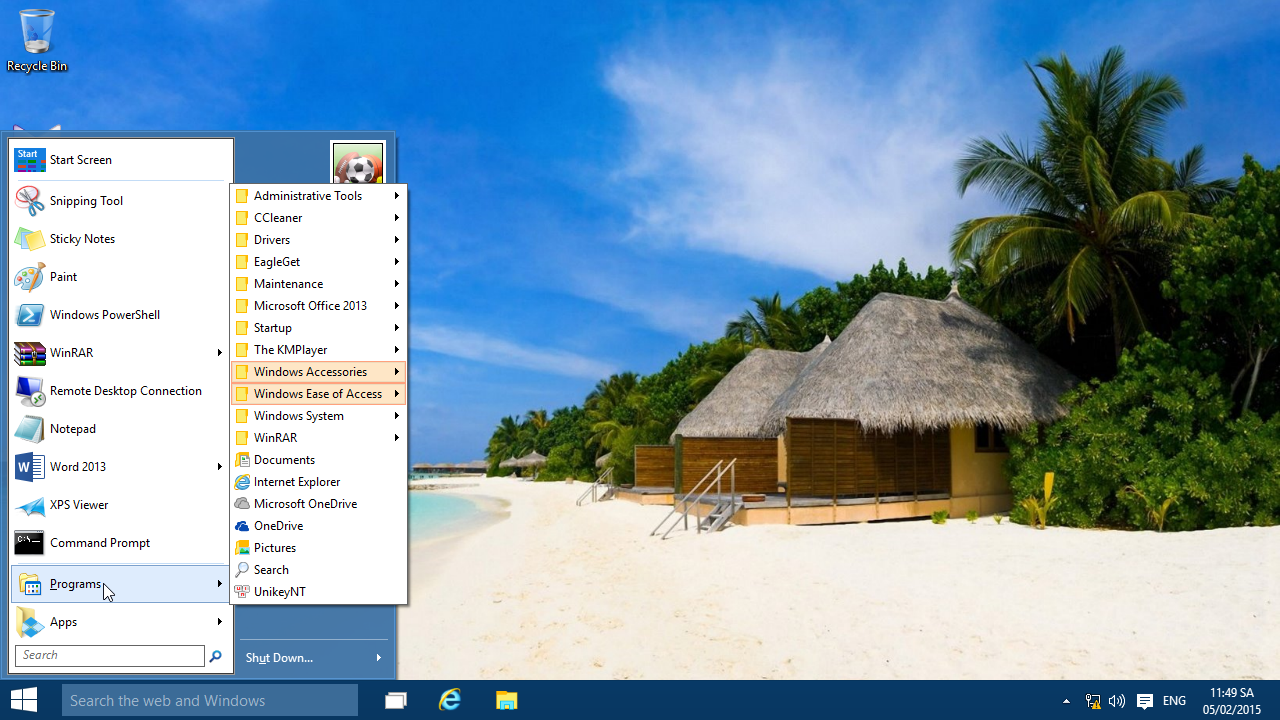This screenshot has height=720, width=1280.
Task: Expand the Shut Down options arrow
Action: click(x=378, y=658)
